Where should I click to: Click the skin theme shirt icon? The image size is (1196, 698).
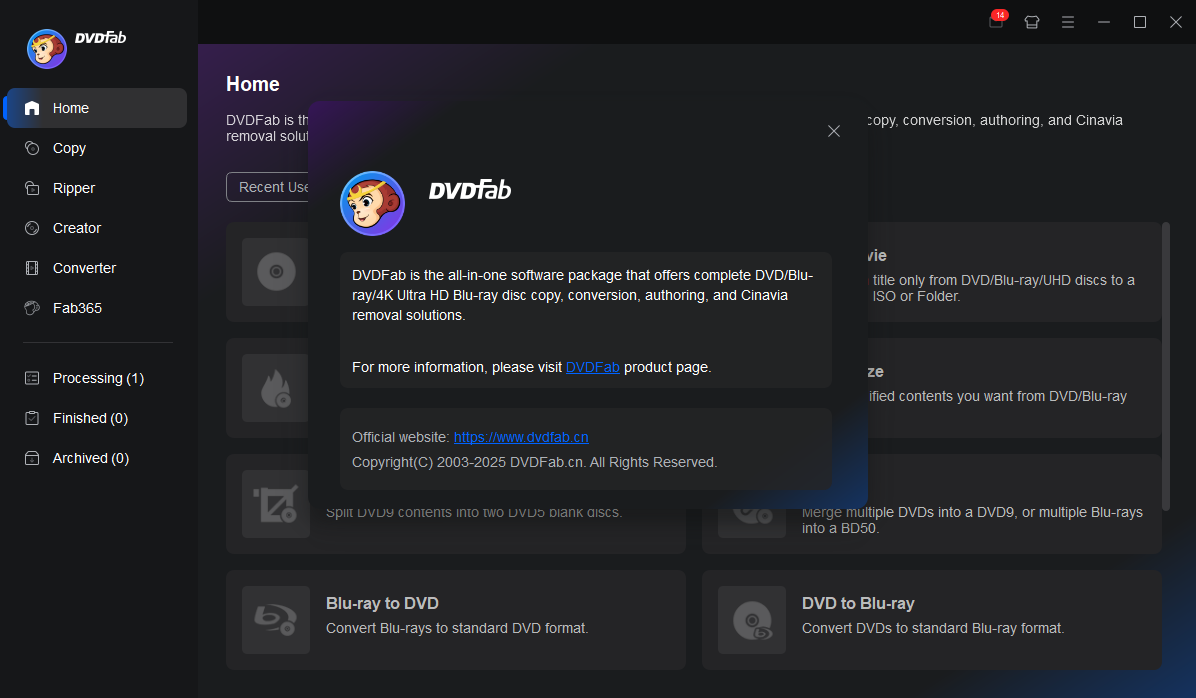click(x=1032, y=22)
